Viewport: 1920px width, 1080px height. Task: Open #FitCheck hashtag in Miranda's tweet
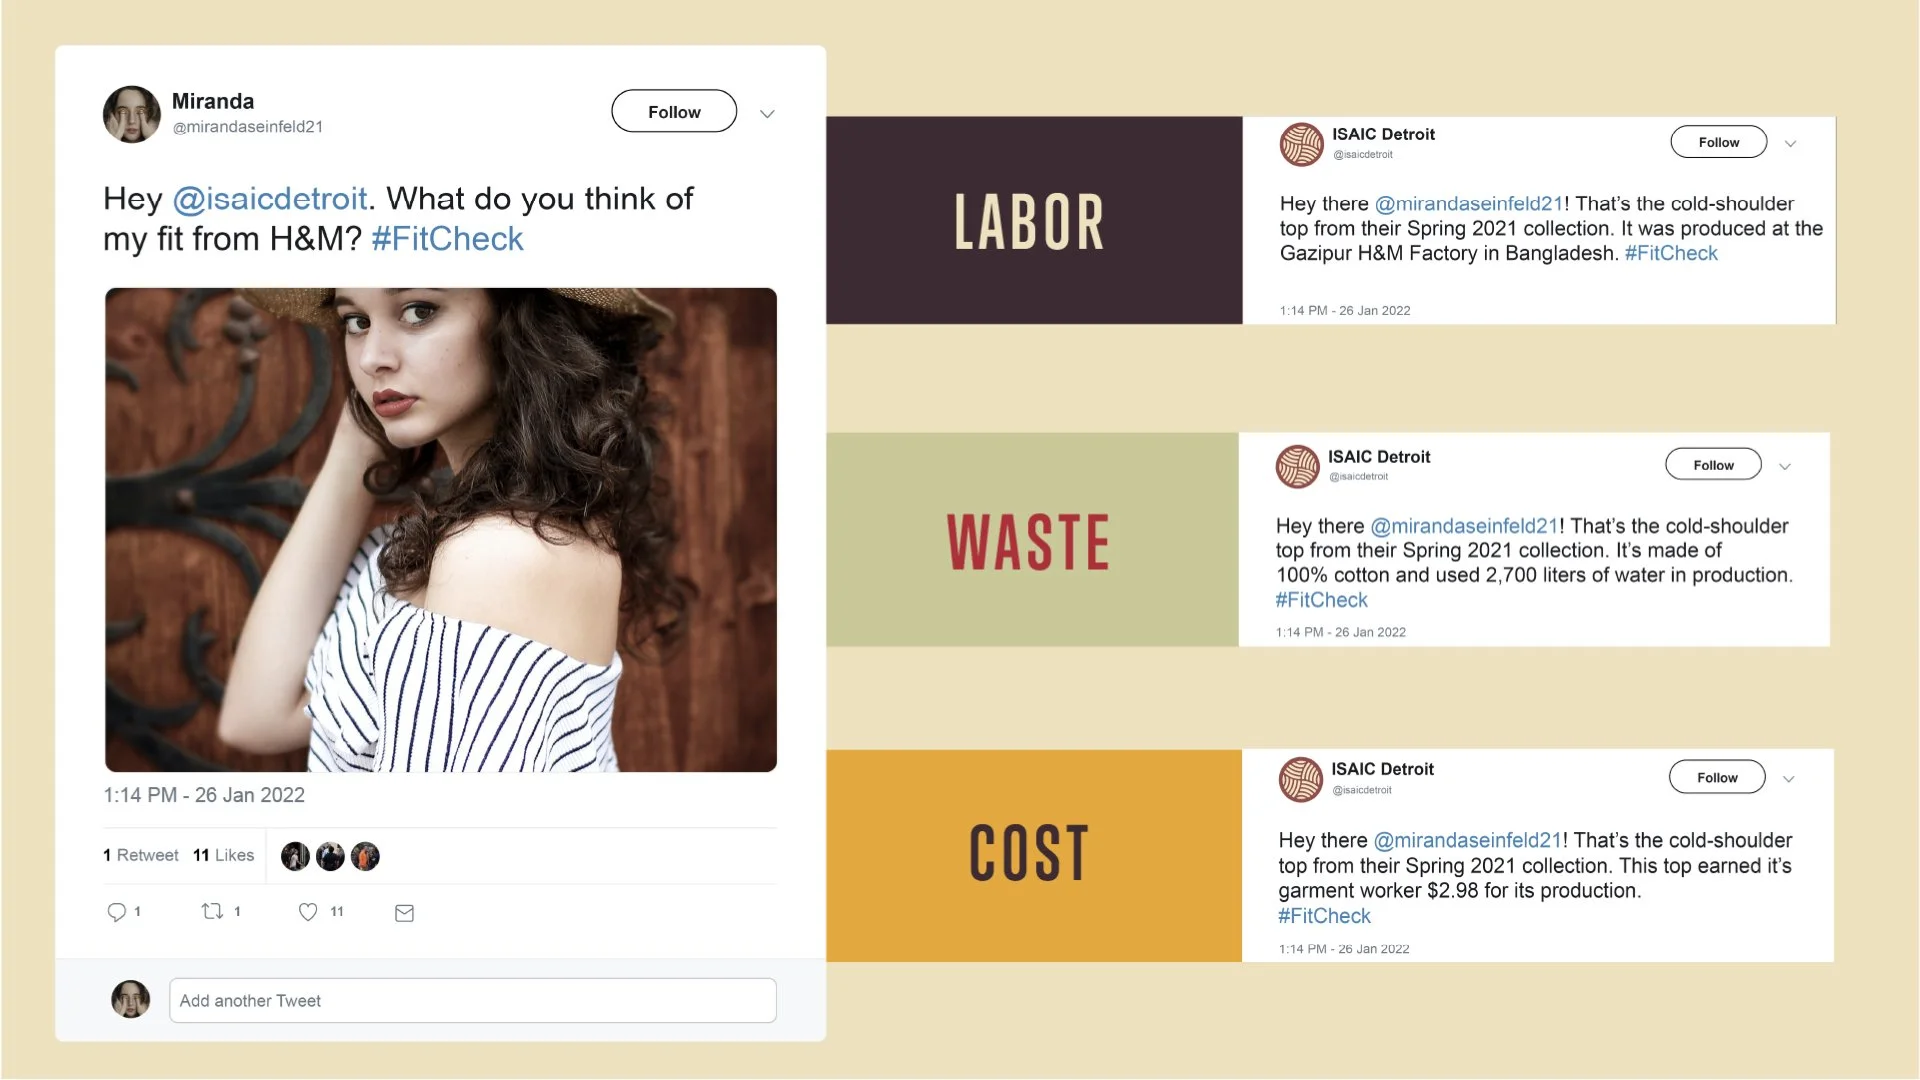pos(447,239)
